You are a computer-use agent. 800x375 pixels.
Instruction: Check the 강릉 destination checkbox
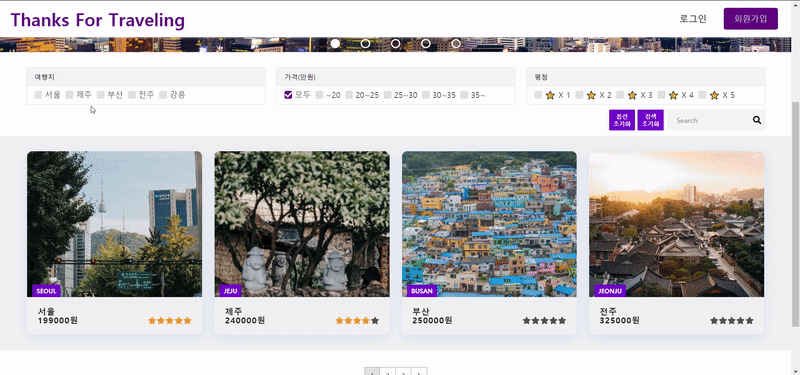pyautogui.click(x=163, y=95)
